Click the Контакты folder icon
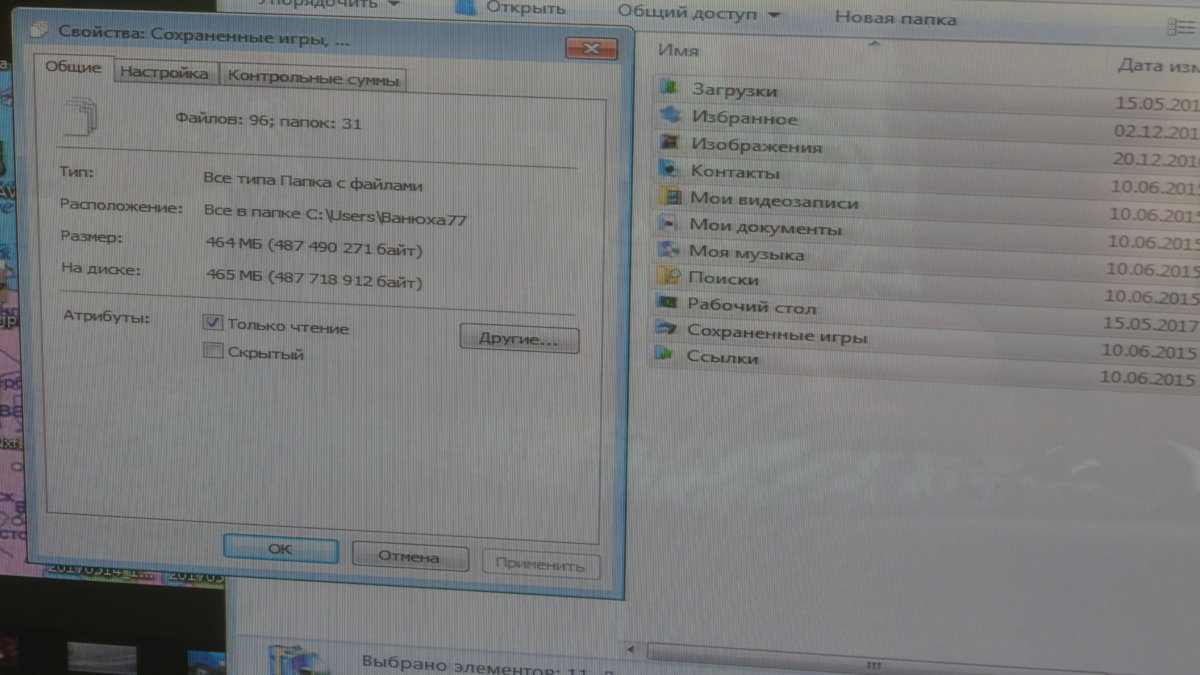The width and height of the screenshot is (1200, 675). pyautogui.click(x=670, y=170)
